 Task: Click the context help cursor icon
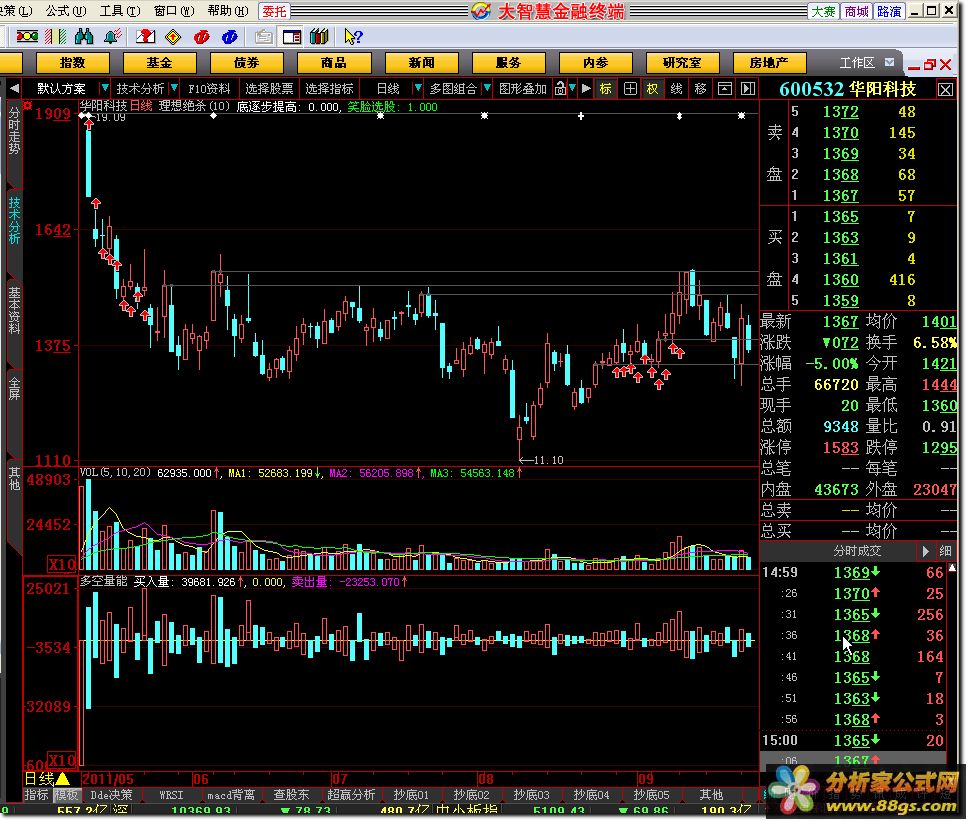[x=353, y=37]
